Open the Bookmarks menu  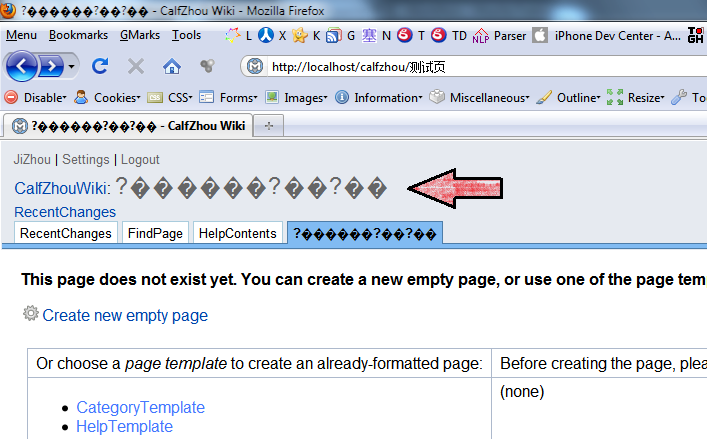[78, 35]
